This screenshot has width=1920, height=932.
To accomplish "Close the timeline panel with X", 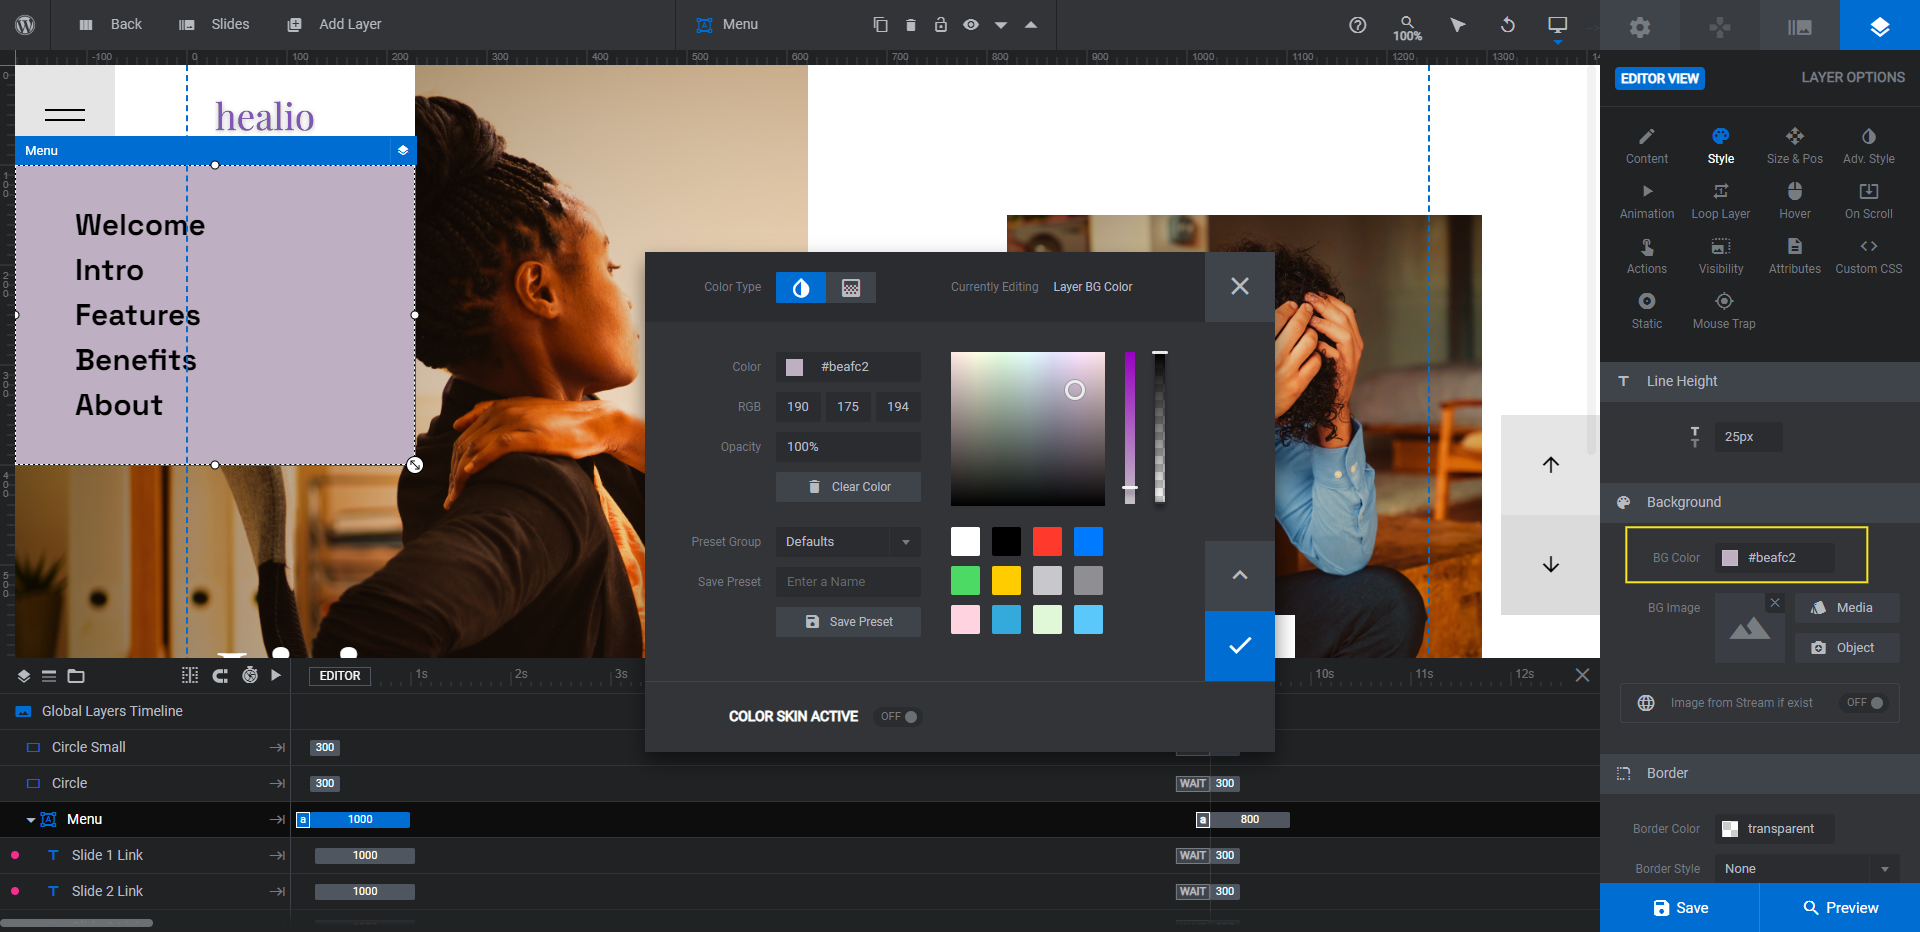I will (1582, 676).
